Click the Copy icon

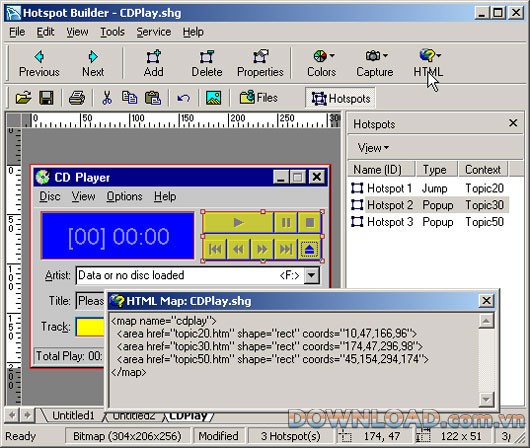click(x=129, y=98)
